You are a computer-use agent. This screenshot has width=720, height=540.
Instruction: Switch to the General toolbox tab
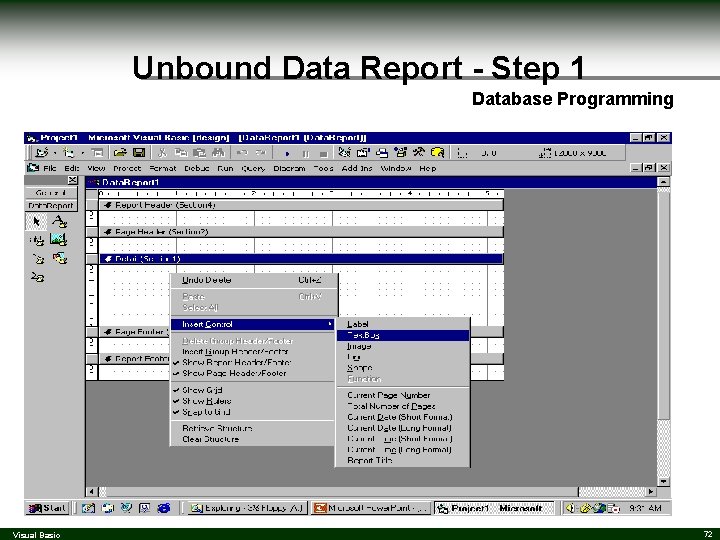coord(51,193)
